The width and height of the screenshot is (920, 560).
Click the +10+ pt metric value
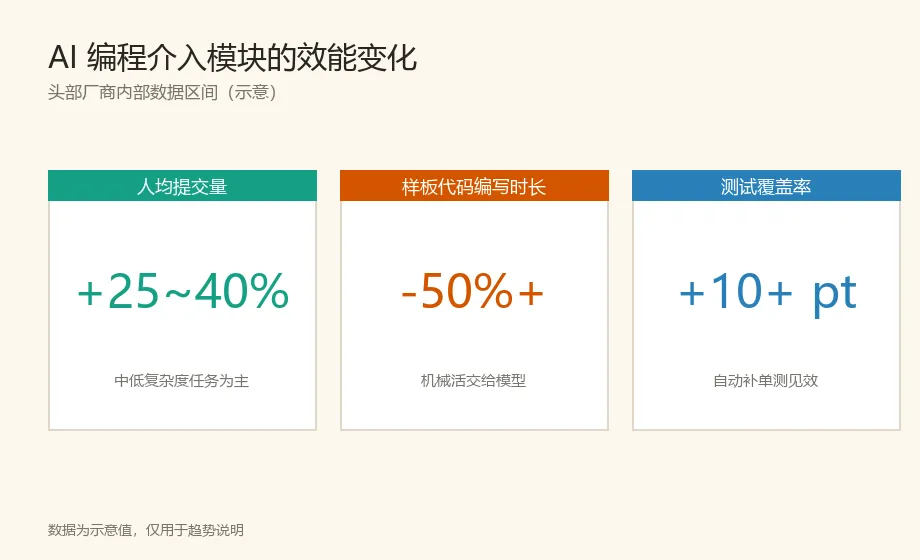[x=768, y=294]
